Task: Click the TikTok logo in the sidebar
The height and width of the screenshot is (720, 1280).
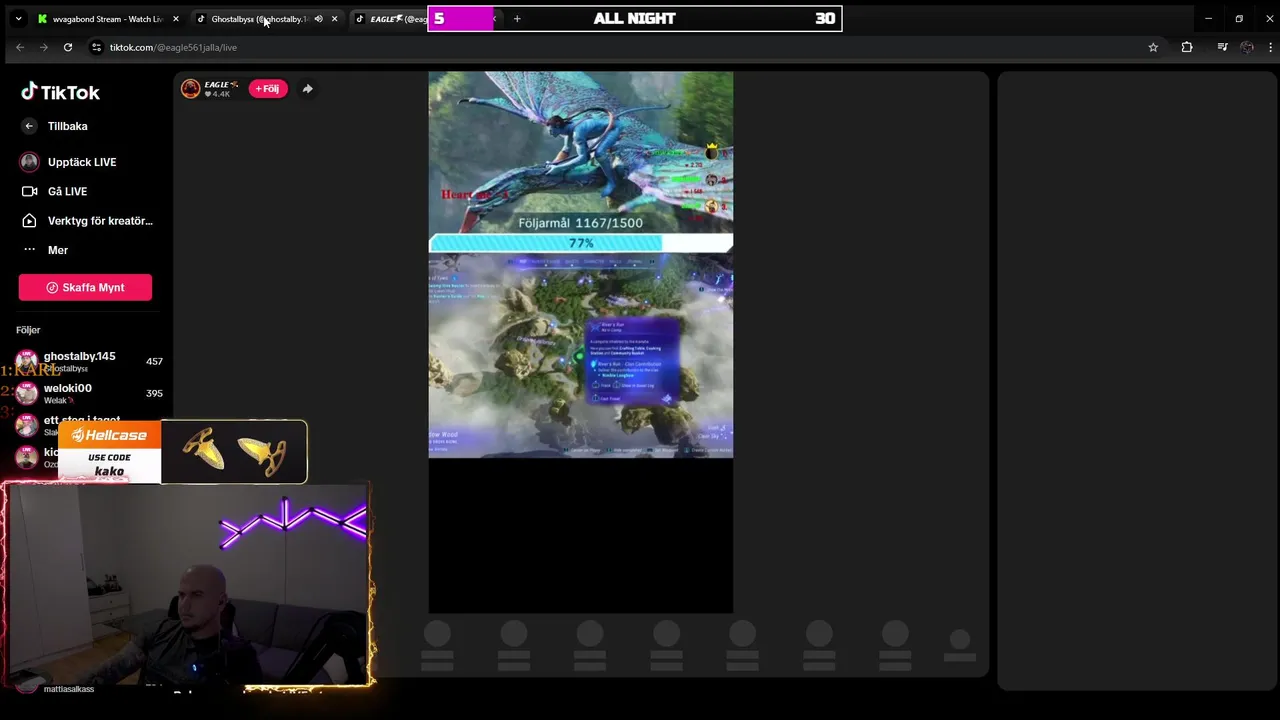Action: coord(60,92)
